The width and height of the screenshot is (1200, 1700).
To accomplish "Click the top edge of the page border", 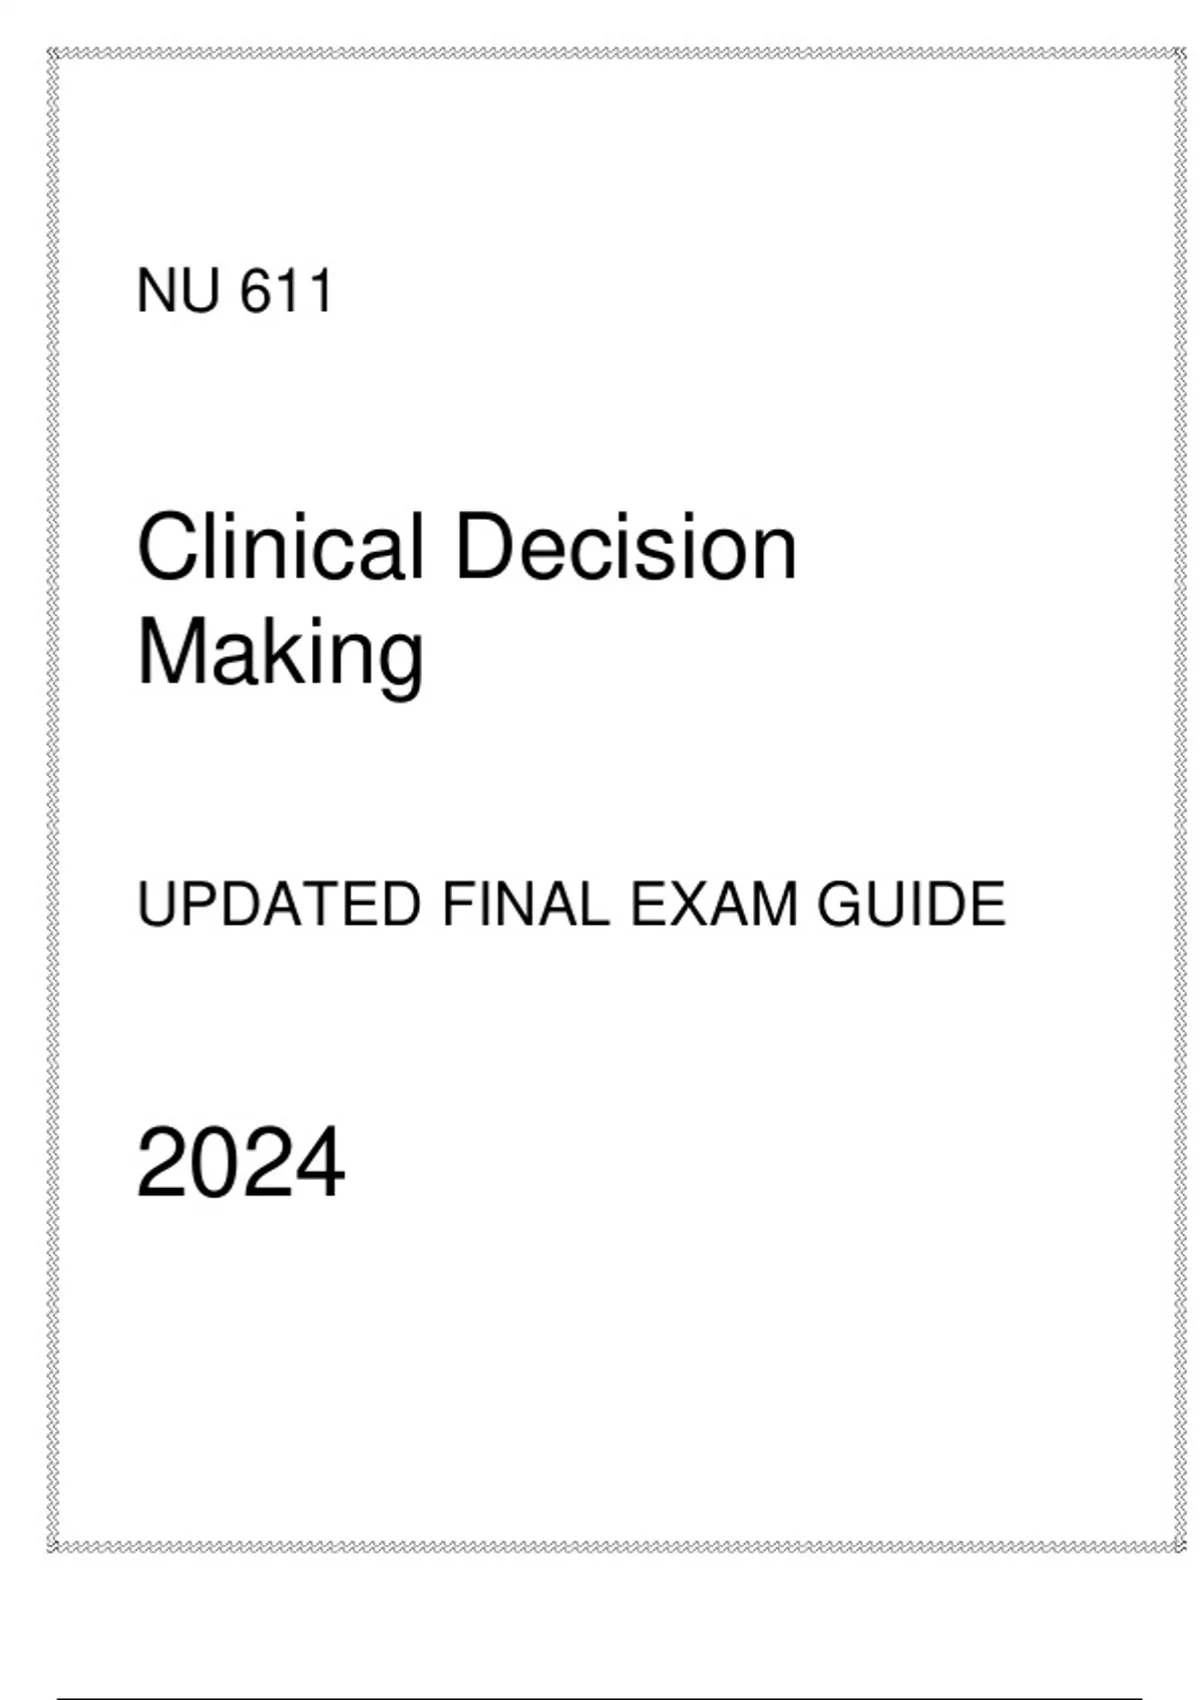I will coord(615,53).
